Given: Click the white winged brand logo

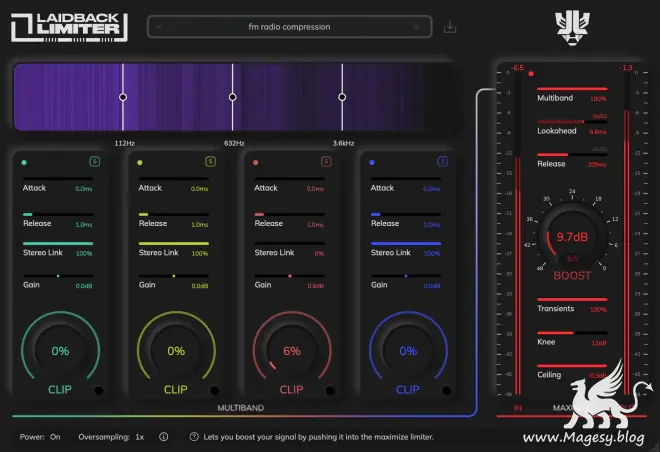Looking at the screenshot, I should pyautogui.click(x=572, y=28).
